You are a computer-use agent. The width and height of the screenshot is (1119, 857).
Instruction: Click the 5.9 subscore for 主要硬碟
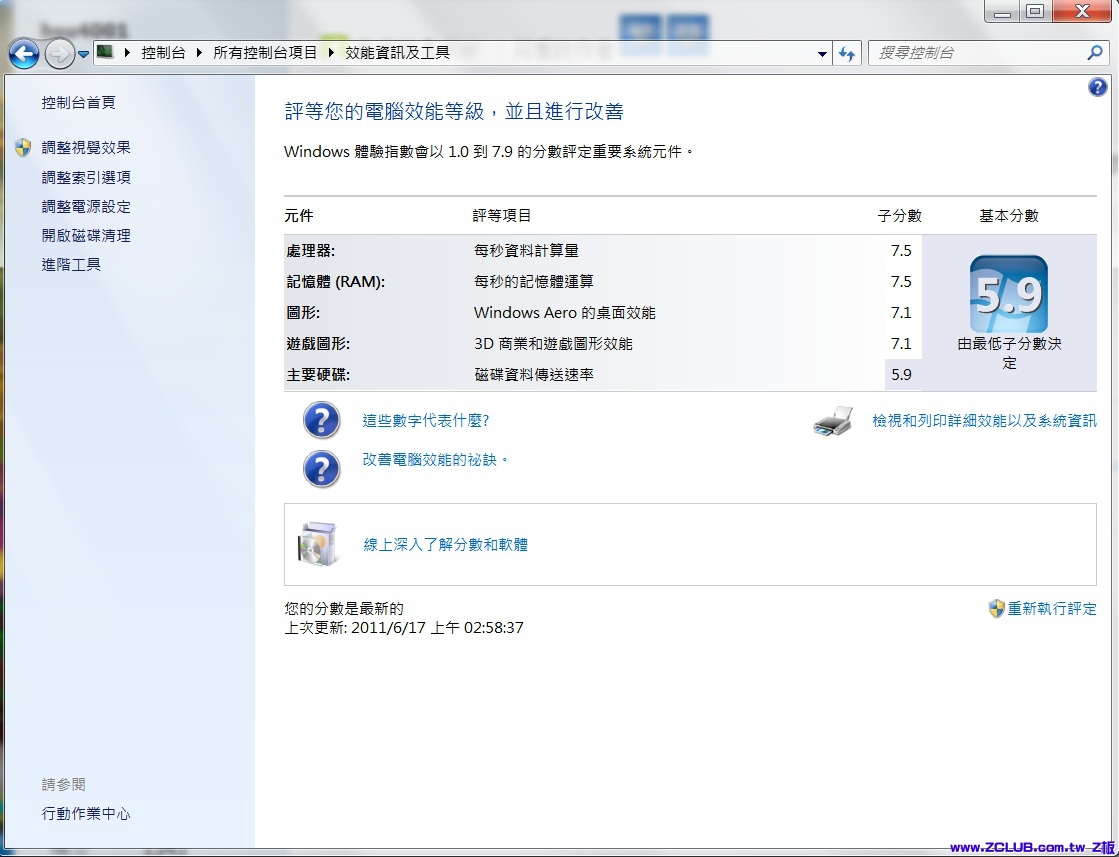point(901,375)
